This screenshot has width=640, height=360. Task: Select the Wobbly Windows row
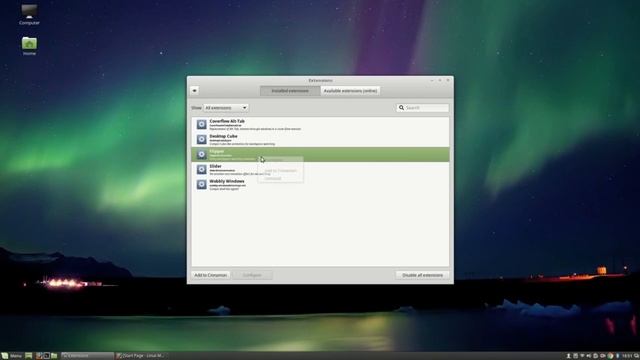pos(320,184)
